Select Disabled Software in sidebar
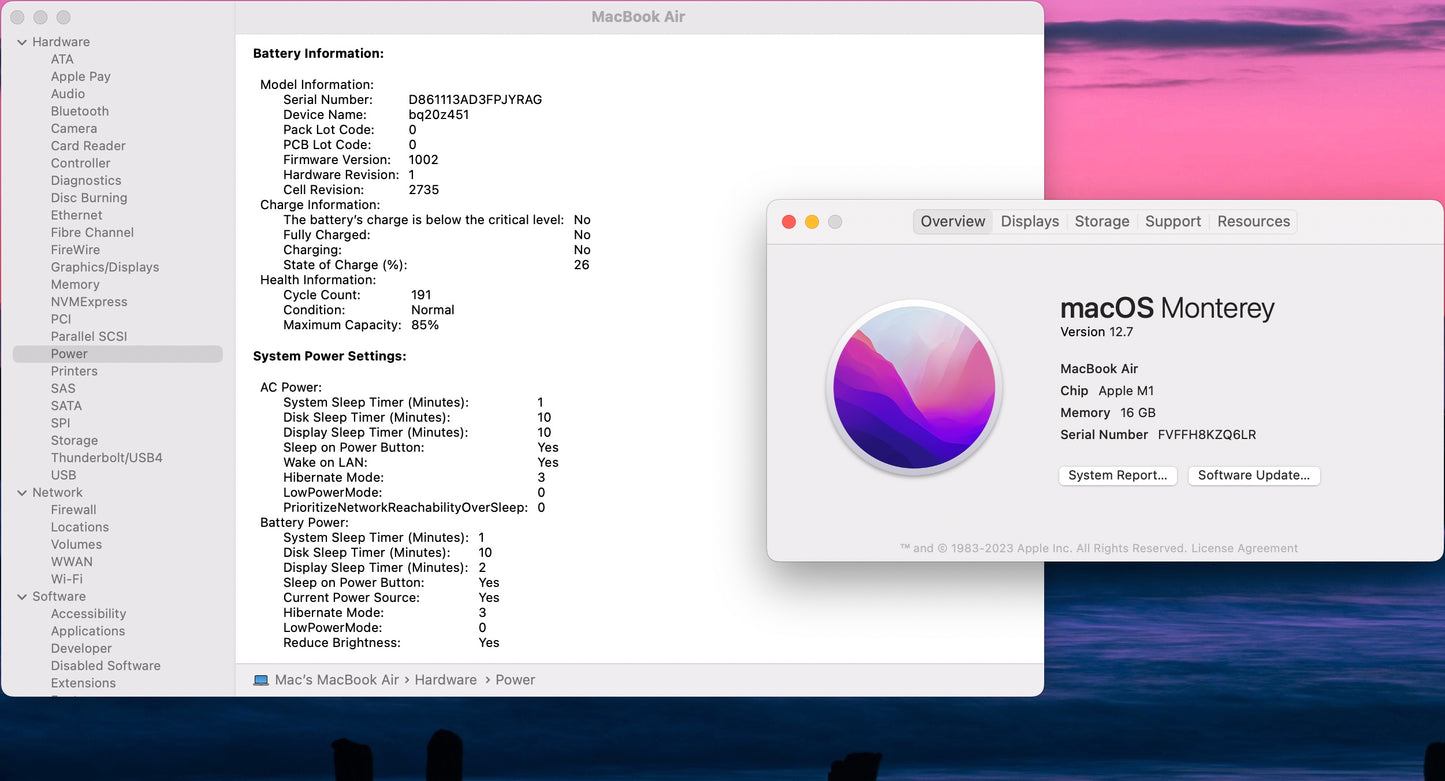Screen dimensions: 1445x781 [106, 666]
